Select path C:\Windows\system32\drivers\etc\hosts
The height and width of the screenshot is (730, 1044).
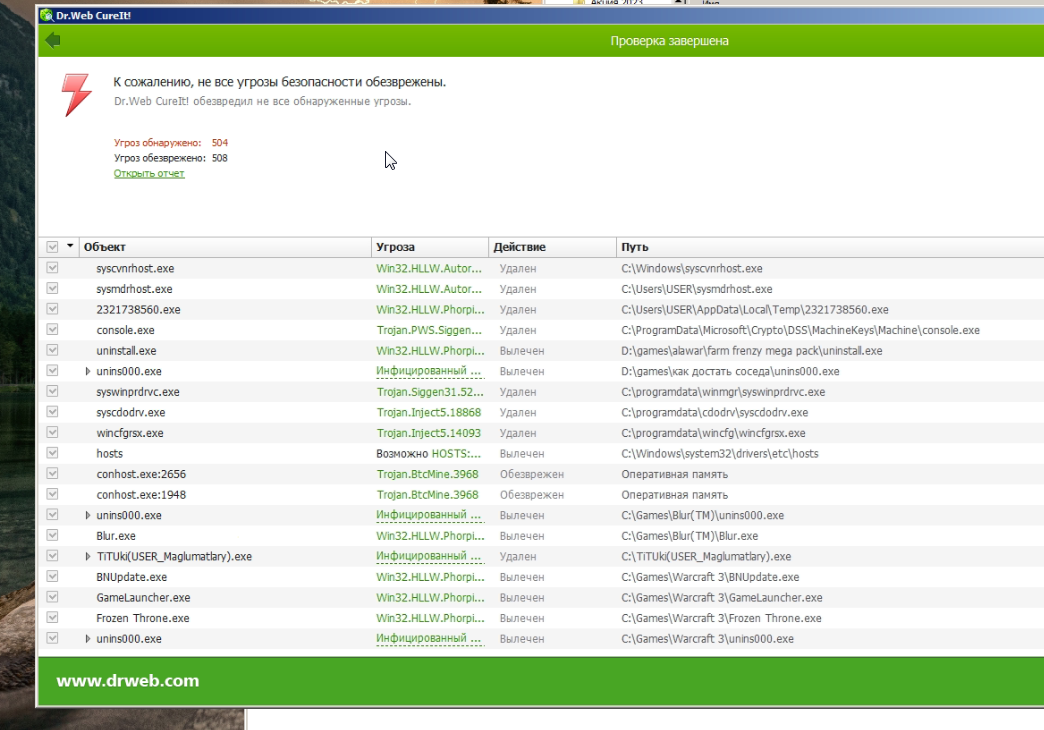point(720,454)
